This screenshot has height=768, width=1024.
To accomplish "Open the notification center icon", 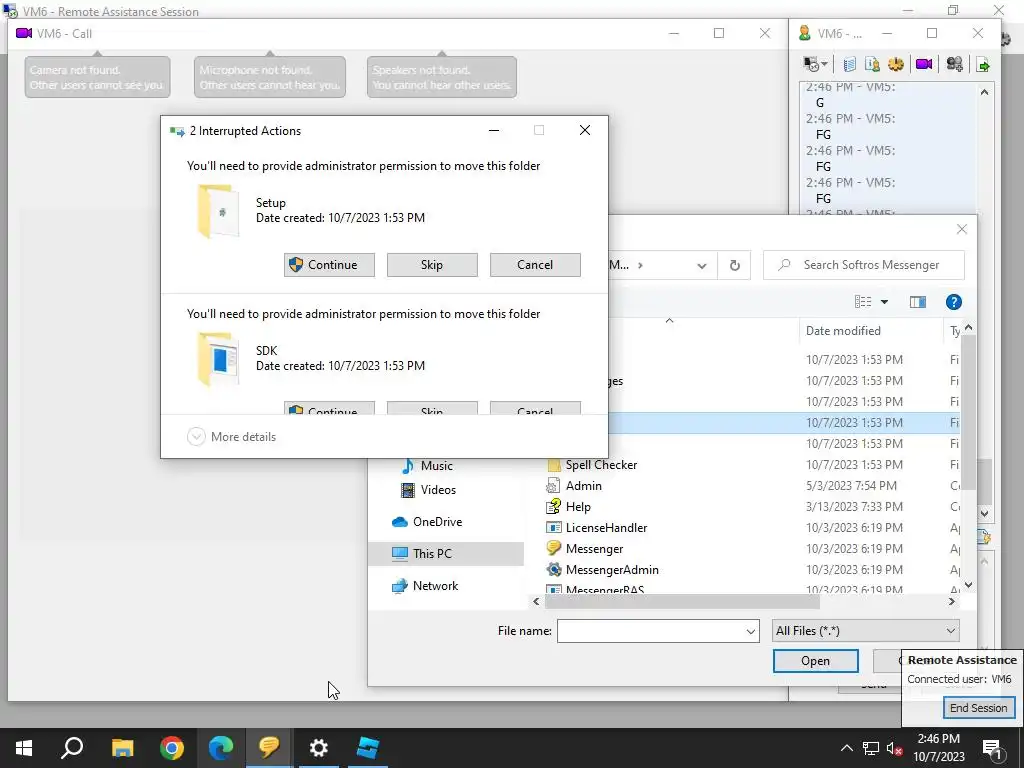I will point(992,748).
